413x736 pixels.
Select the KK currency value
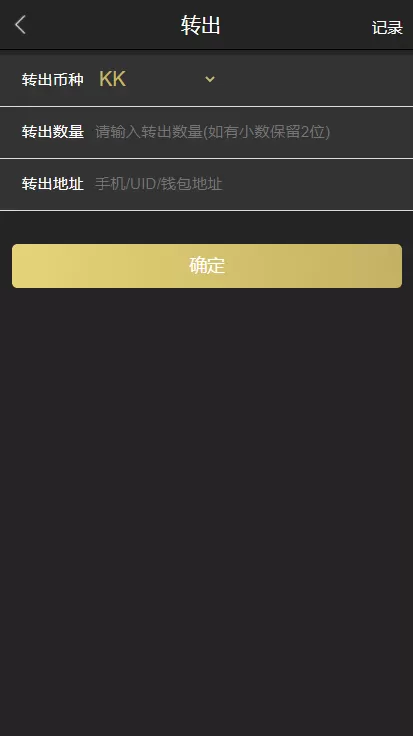tap(112, 79)
